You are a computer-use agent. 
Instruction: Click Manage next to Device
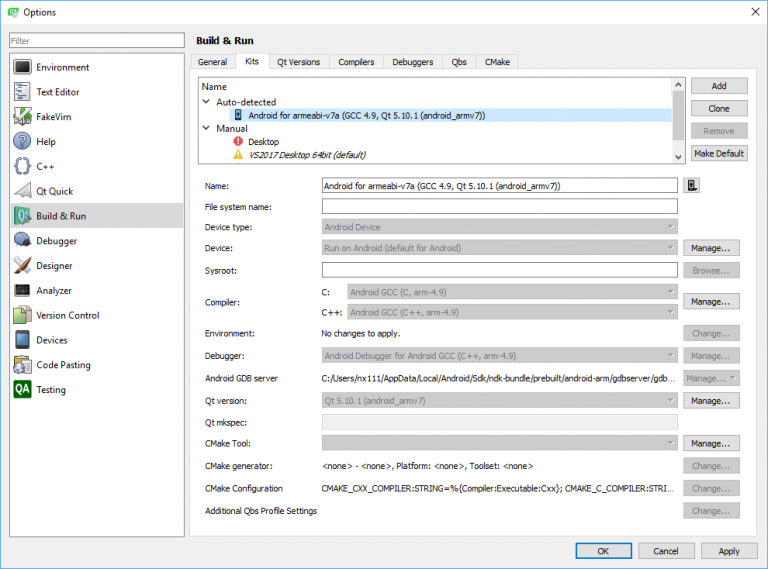pyautogui.click(x=711, y=248)
